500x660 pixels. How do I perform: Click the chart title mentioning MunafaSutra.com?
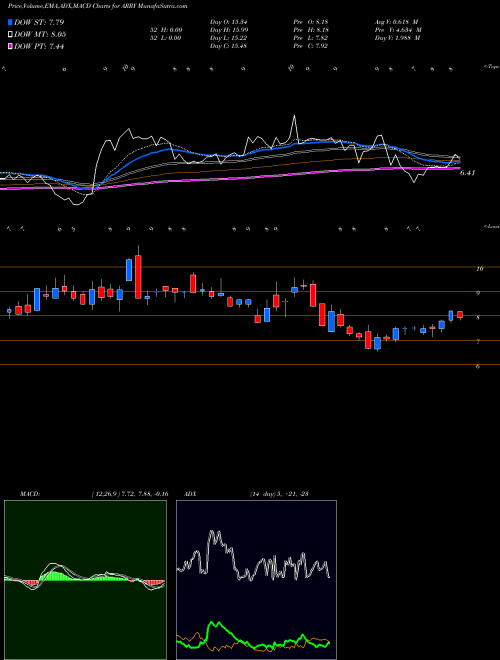pyautogui.click(x=98, y=6)
